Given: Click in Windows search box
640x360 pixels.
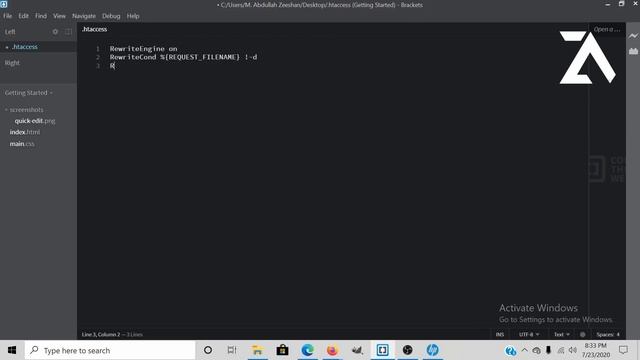Looking at the screenshot, I should (x=110, y=350).
